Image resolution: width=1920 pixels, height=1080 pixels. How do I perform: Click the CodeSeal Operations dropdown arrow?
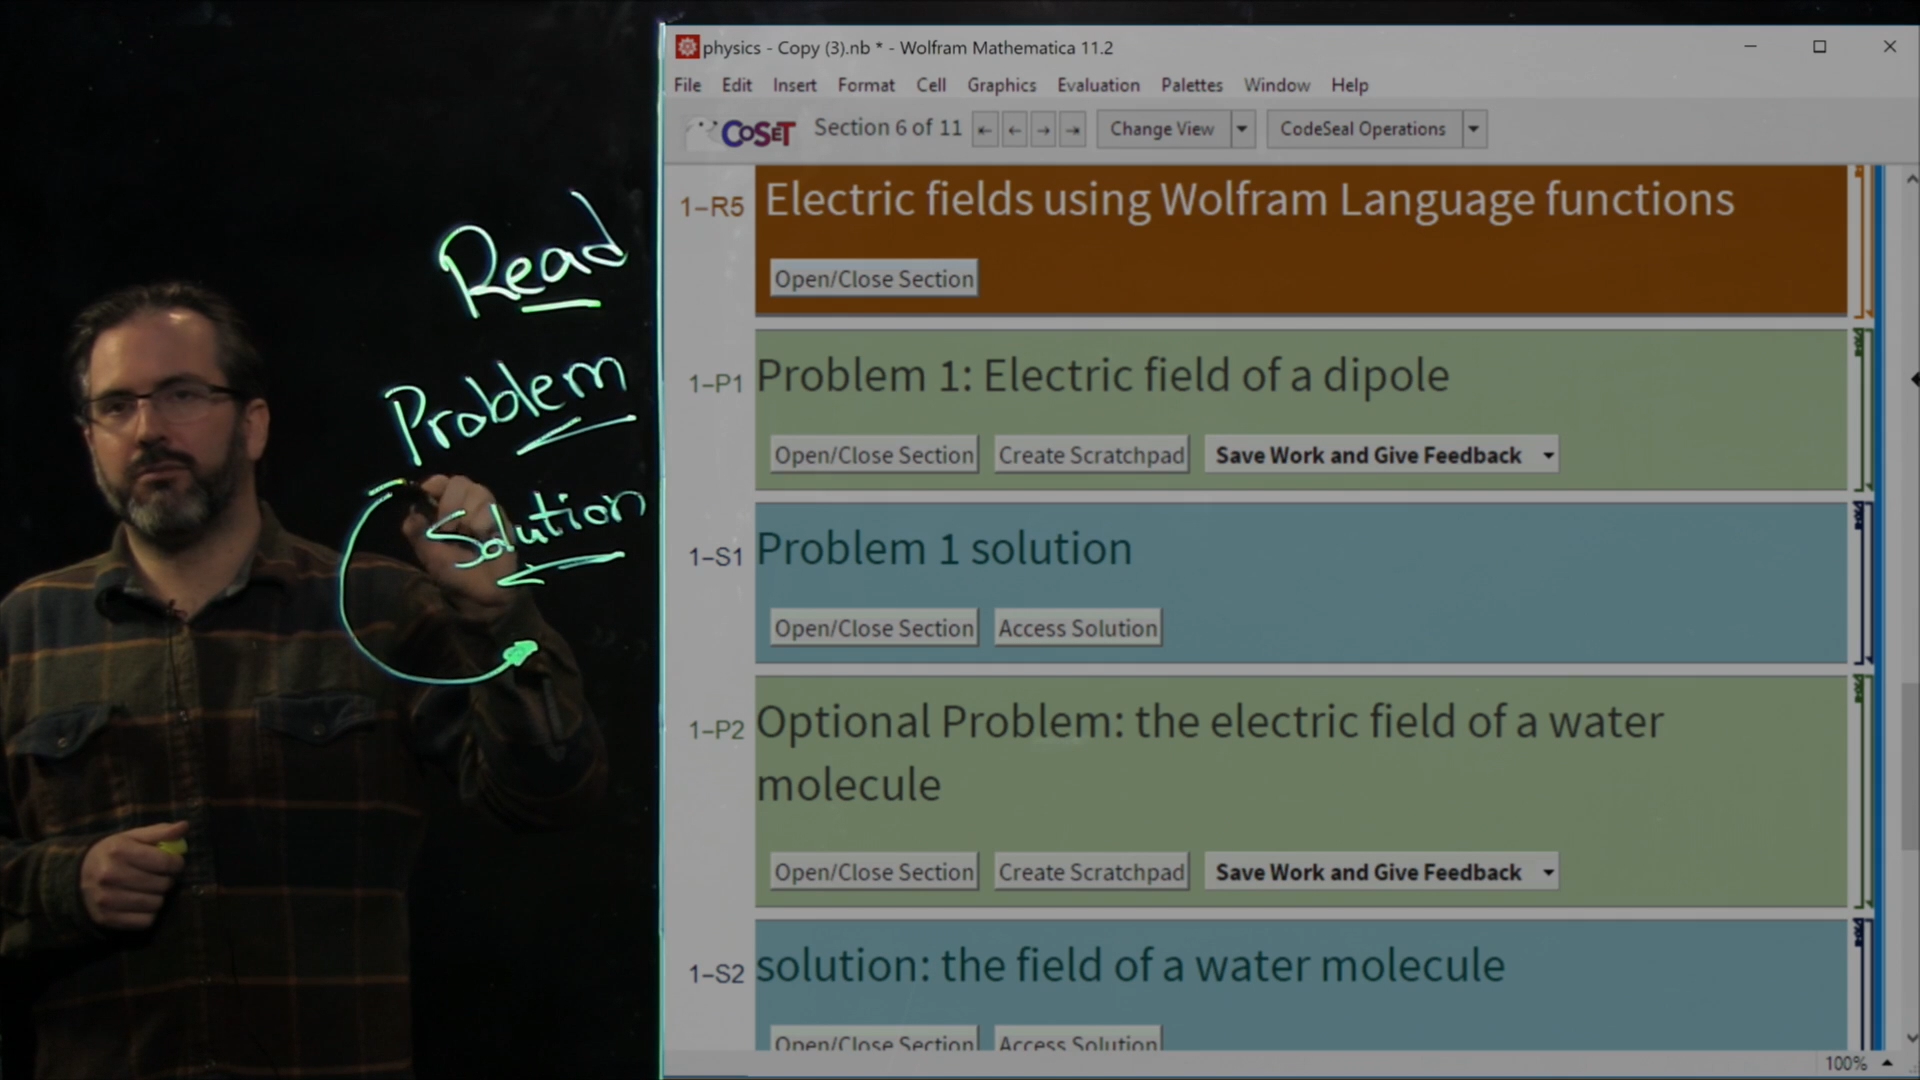tap(1473, 128)
